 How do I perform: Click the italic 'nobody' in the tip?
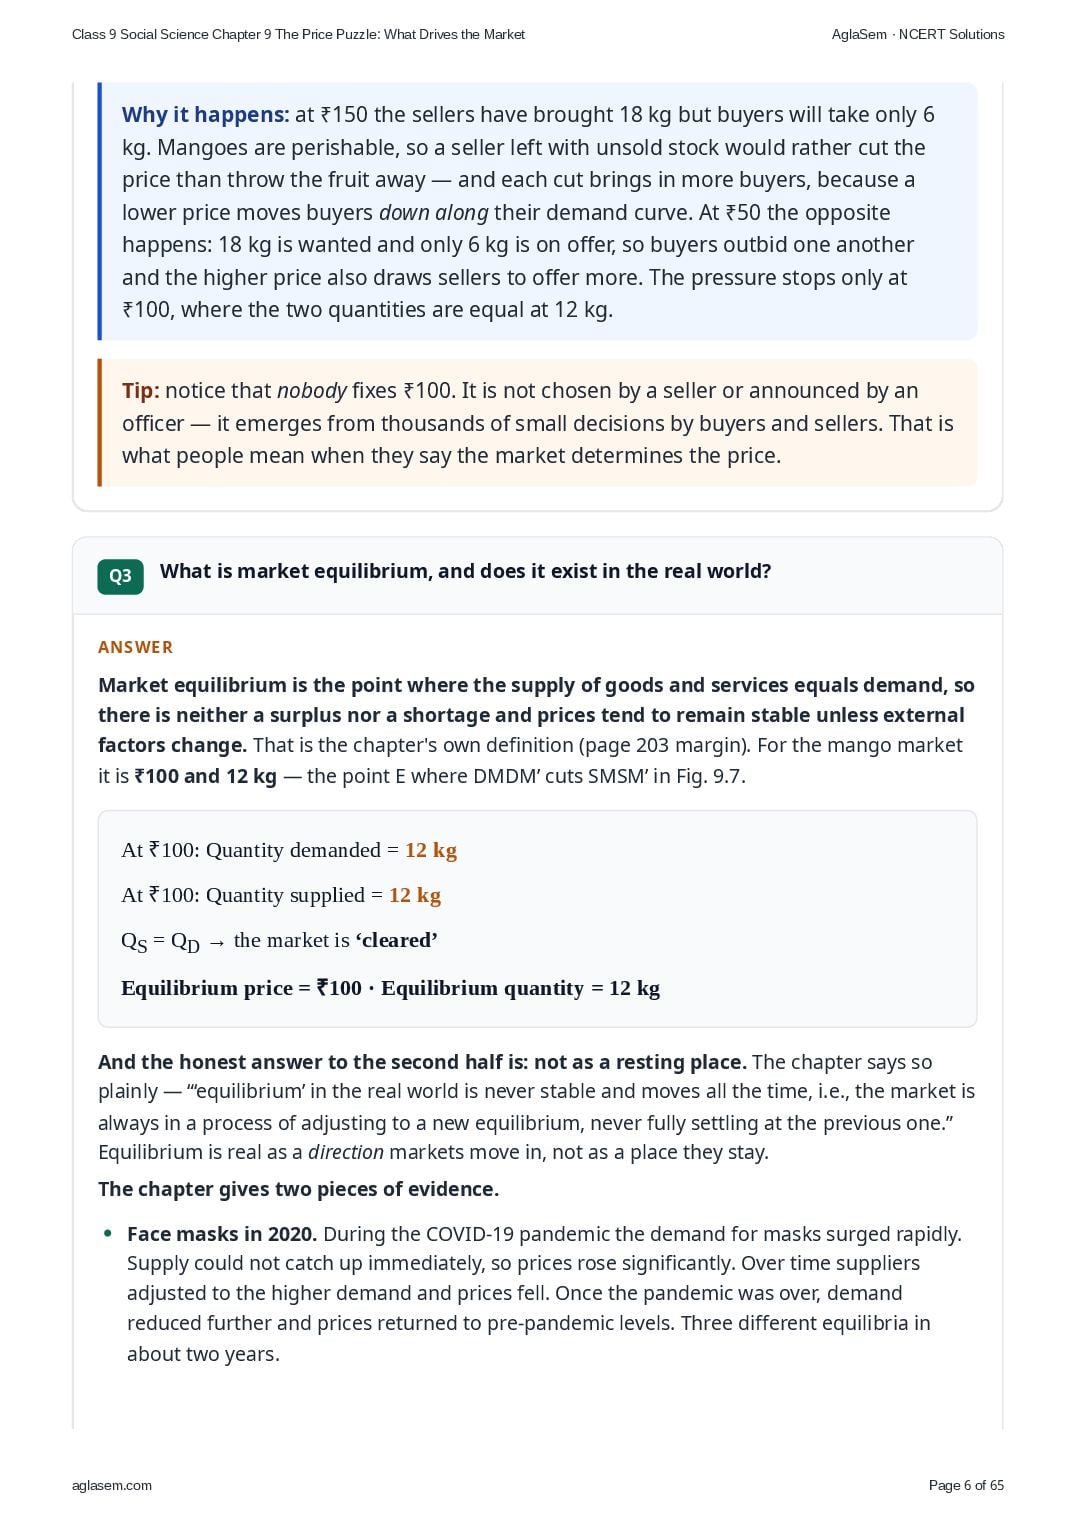tap(312, 390)
